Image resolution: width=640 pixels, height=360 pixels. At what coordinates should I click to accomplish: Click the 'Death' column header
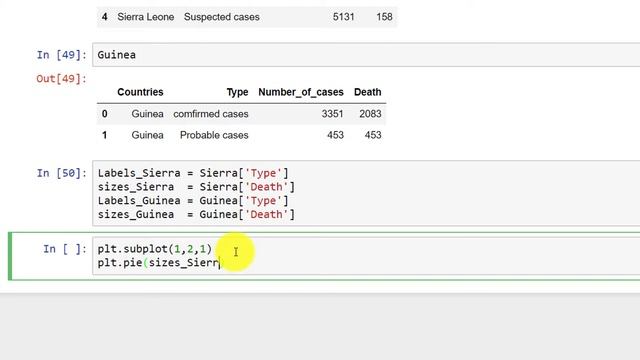pyautogui.click(x=367, y=92)
